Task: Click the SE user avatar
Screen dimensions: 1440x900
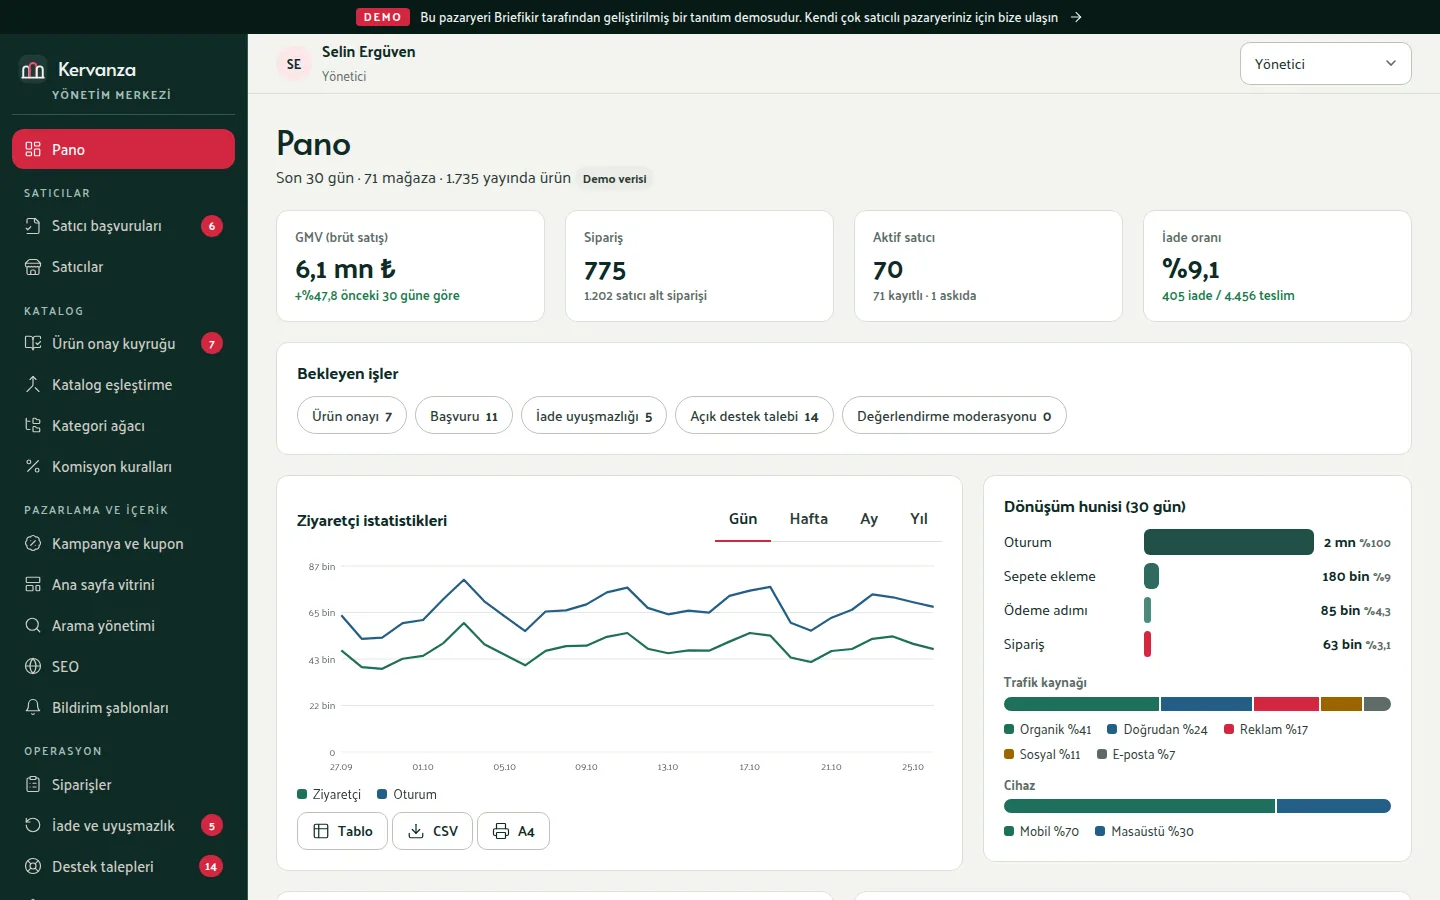Action: click(294, 64)
